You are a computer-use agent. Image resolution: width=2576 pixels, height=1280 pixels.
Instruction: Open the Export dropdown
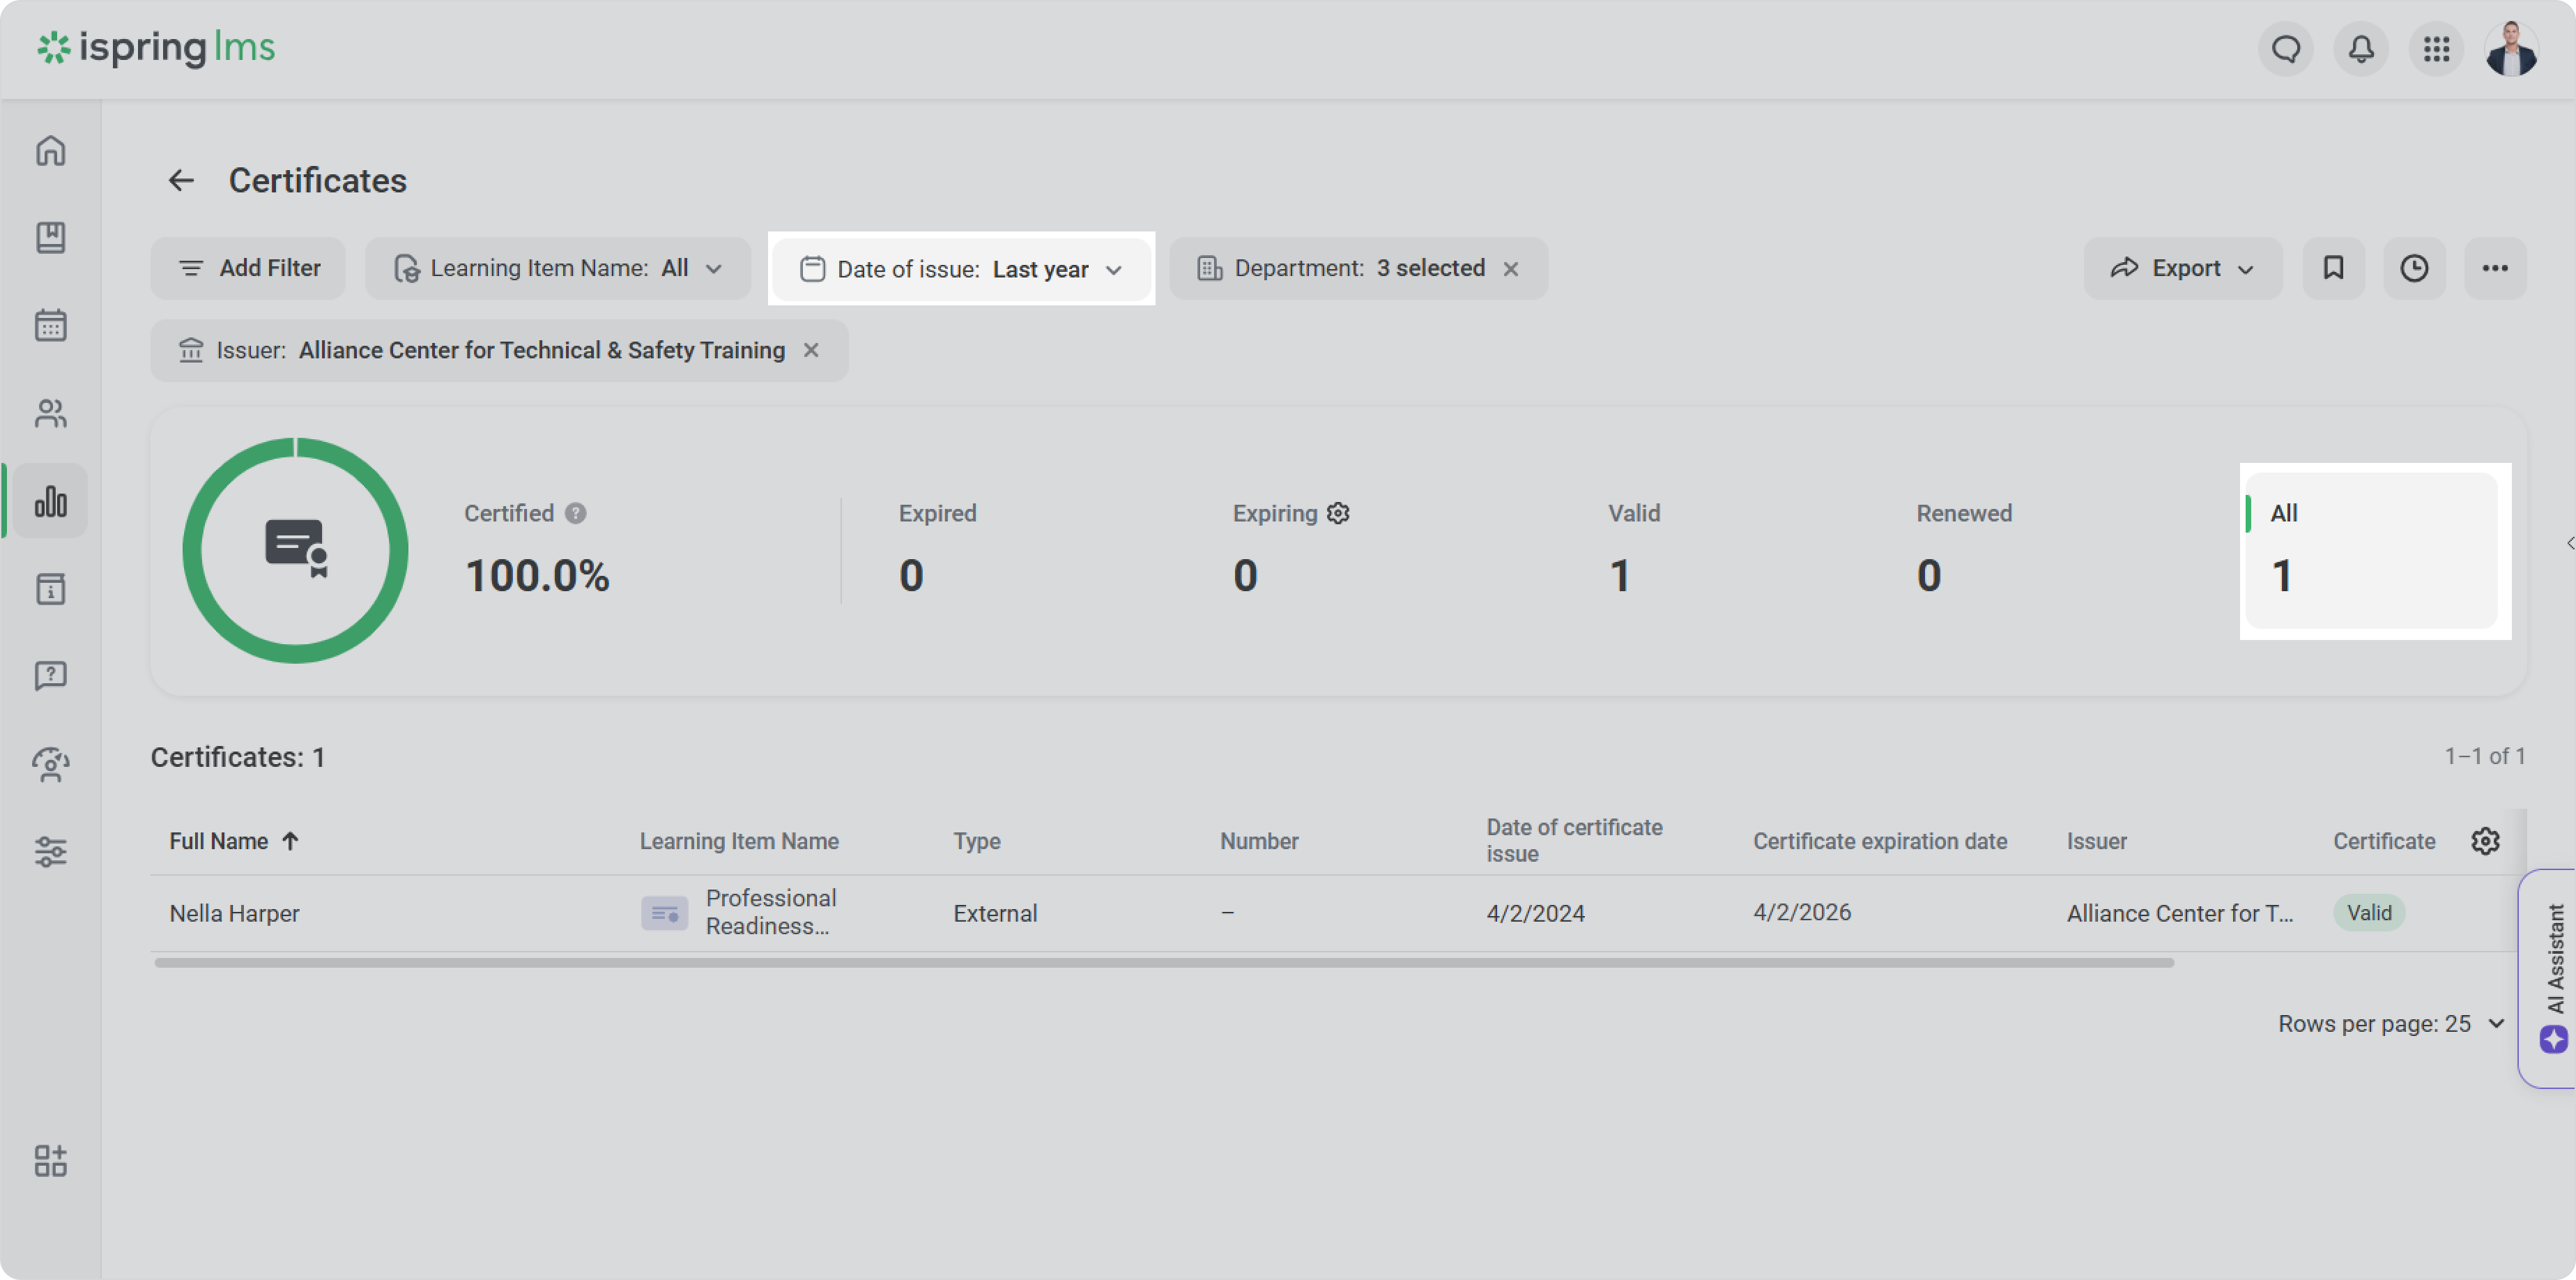pos(2182,268)
